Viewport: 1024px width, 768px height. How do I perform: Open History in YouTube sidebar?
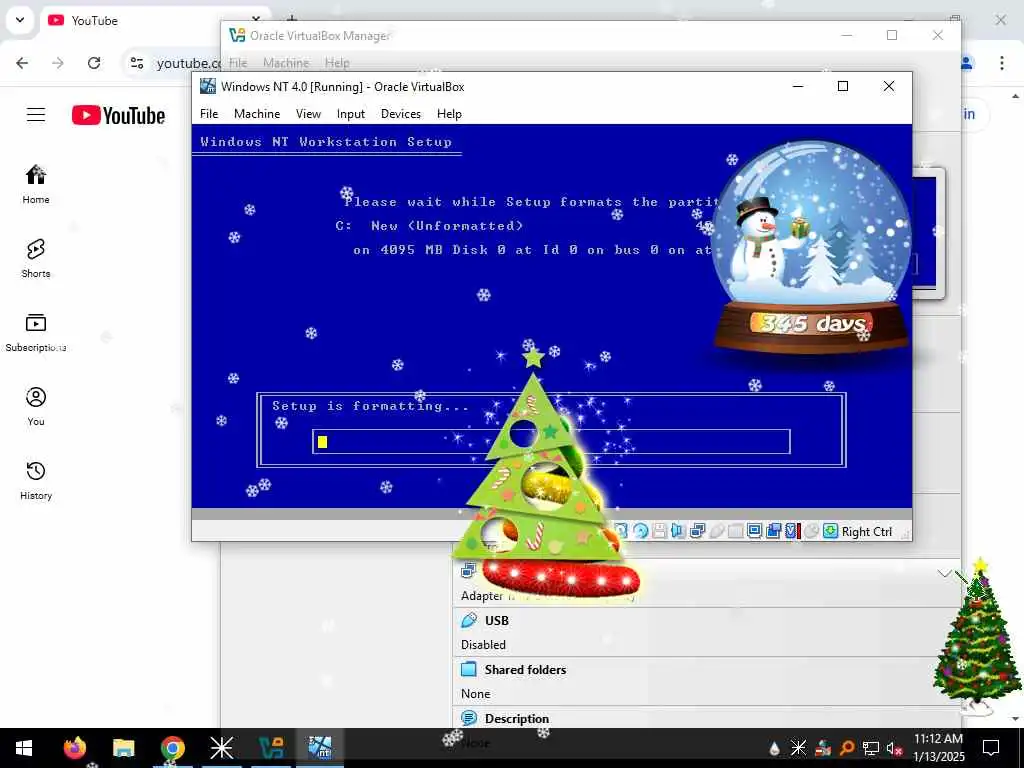pyautogui.click(x=36, y=480)
